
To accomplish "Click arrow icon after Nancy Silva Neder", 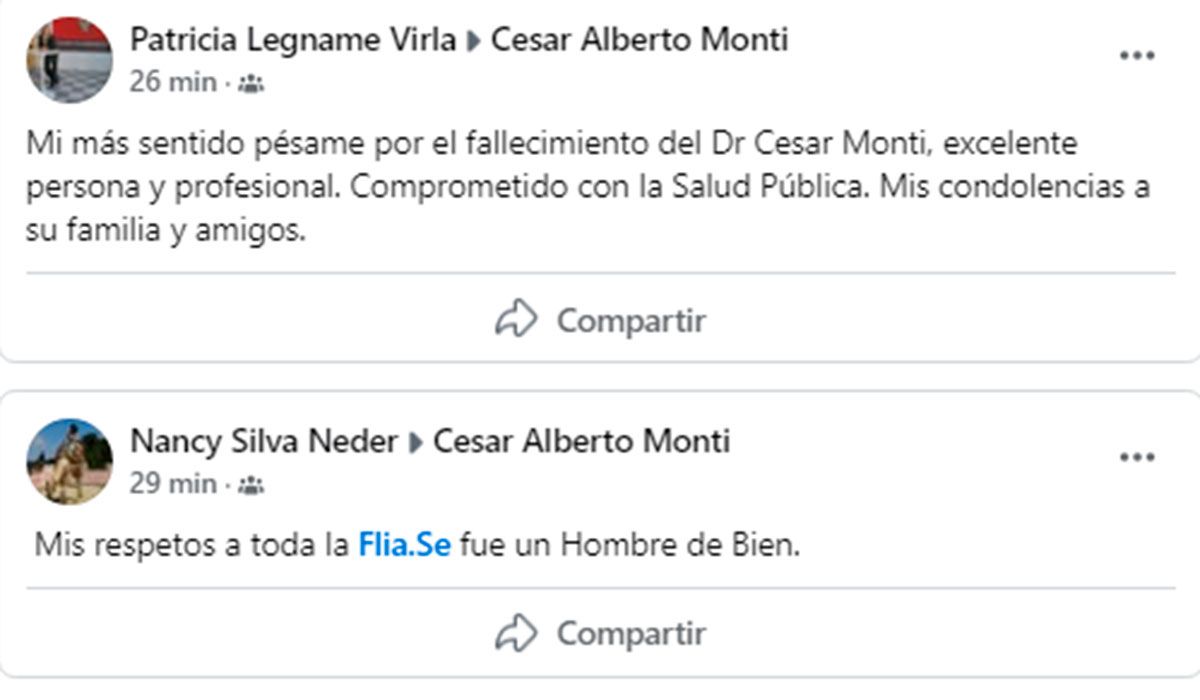I will point(416,443).
